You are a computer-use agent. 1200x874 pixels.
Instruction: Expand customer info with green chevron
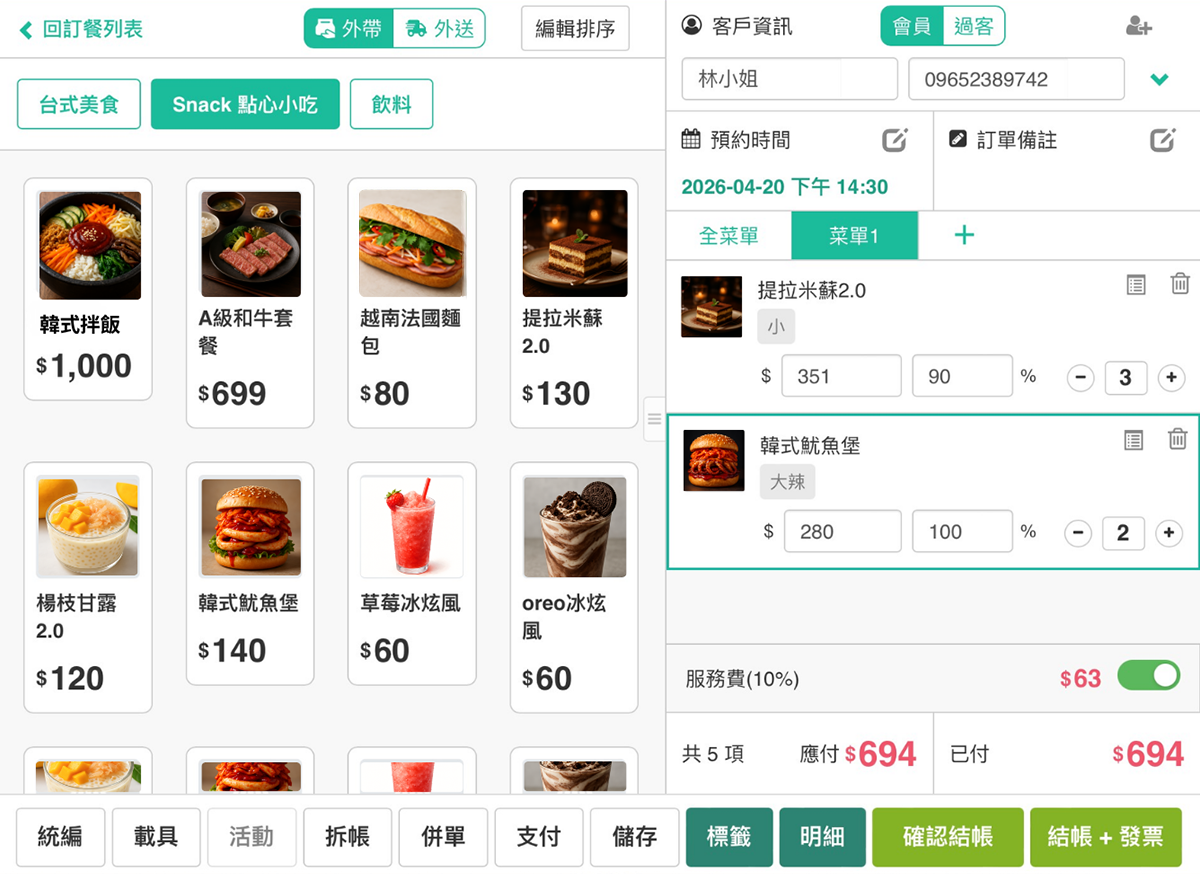click(1160, 80)
